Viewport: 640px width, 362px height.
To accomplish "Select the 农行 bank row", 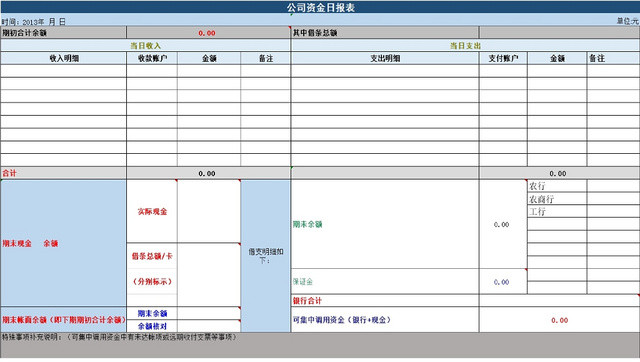I will 557,186.
